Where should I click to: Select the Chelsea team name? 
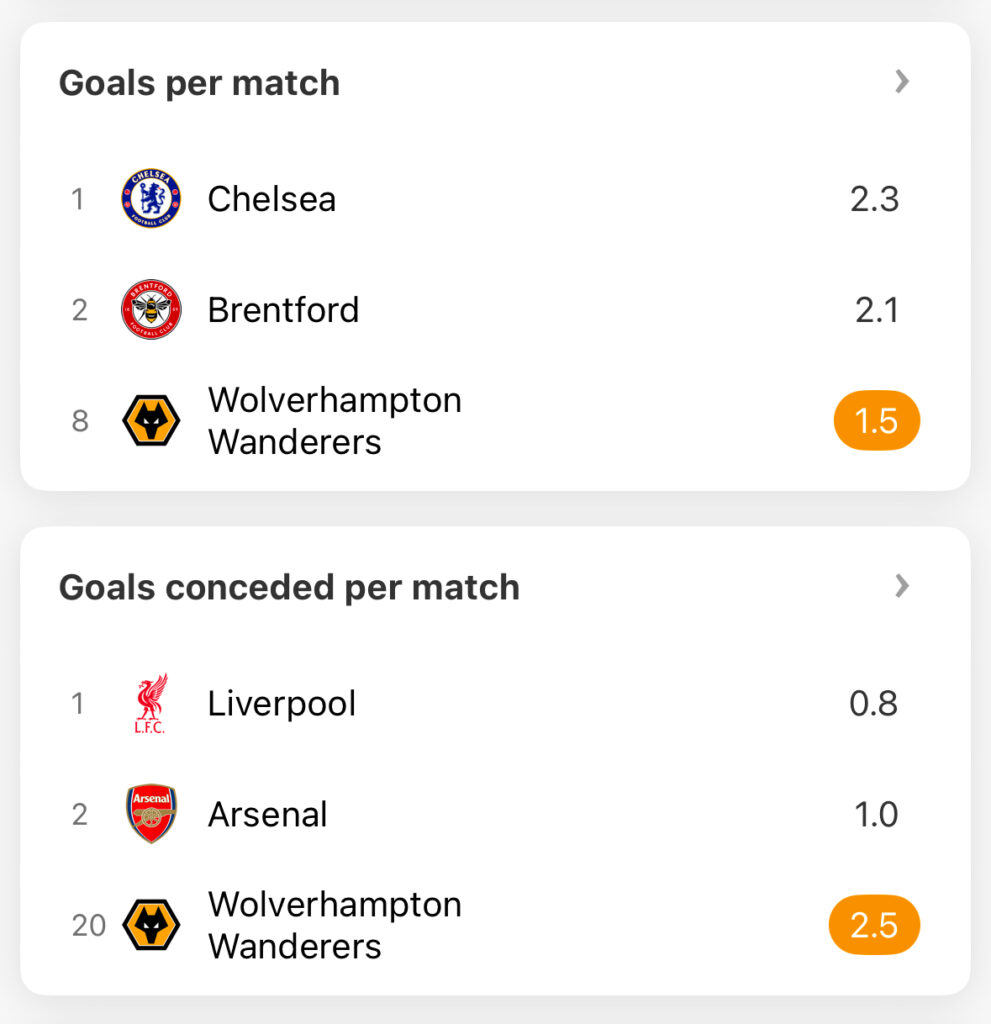pyautogui.click(x=272, y=199)
